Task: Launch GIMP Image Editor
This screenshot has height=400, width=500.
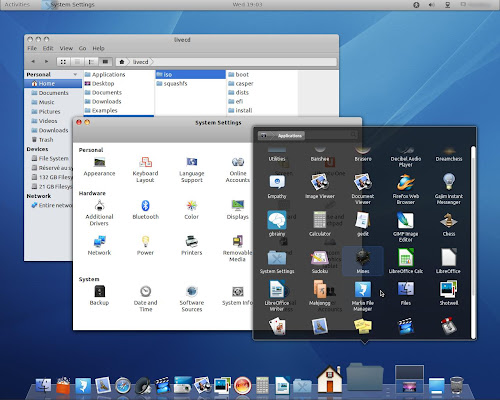Action: tap(406, 226)
